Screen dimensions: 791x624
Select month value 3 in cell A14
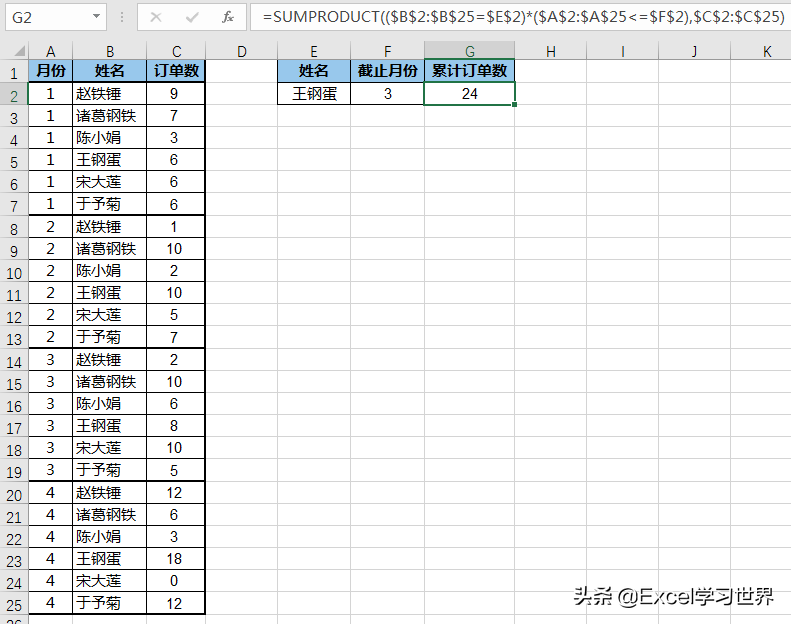pyautogui.click(x=50, y=360)
